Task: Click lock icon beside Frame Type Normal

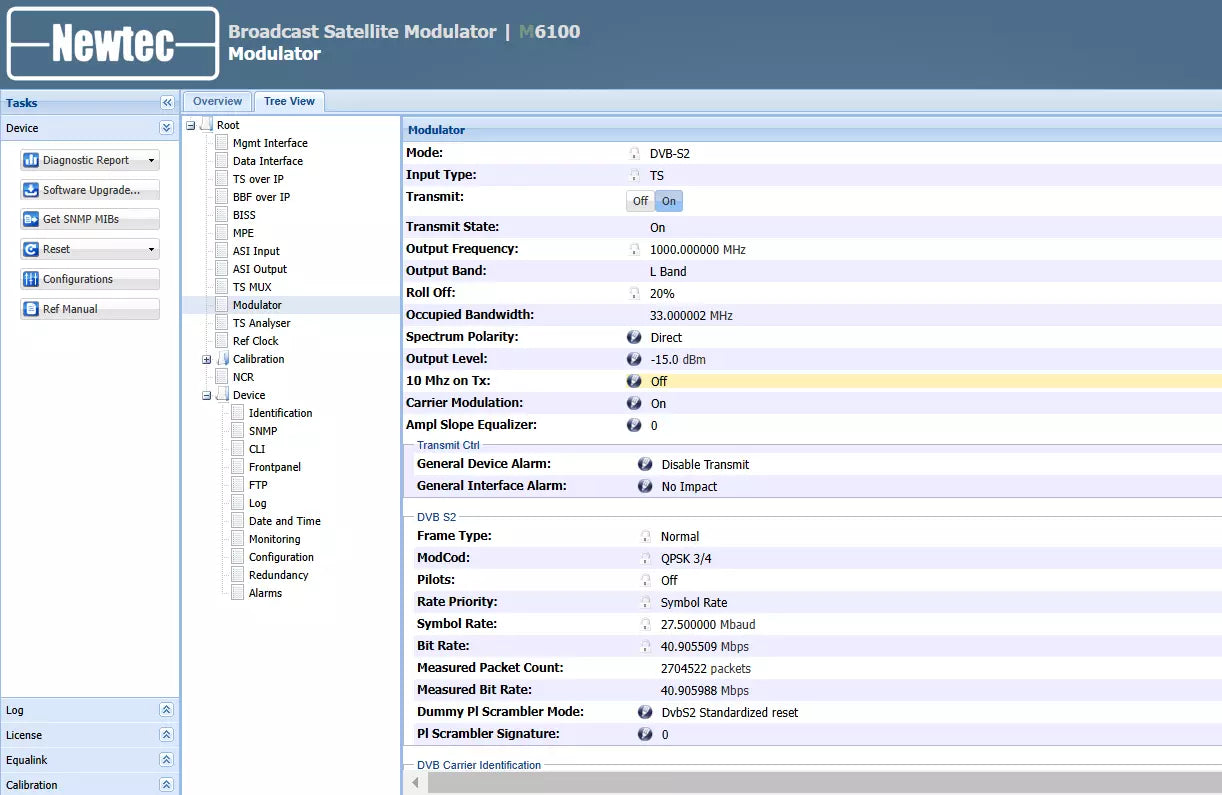Action: tap(645, 536)
